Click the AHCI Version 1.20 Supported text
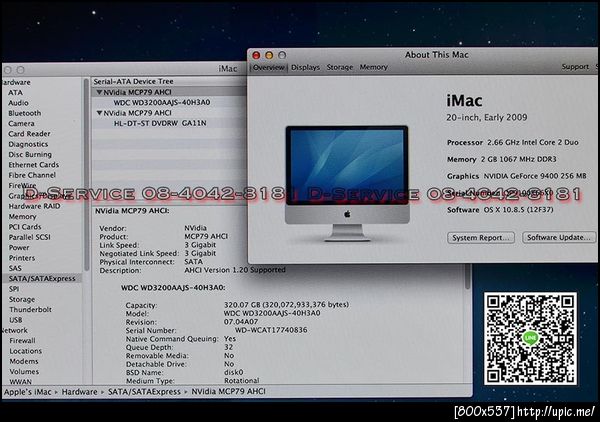 point(235,270)
